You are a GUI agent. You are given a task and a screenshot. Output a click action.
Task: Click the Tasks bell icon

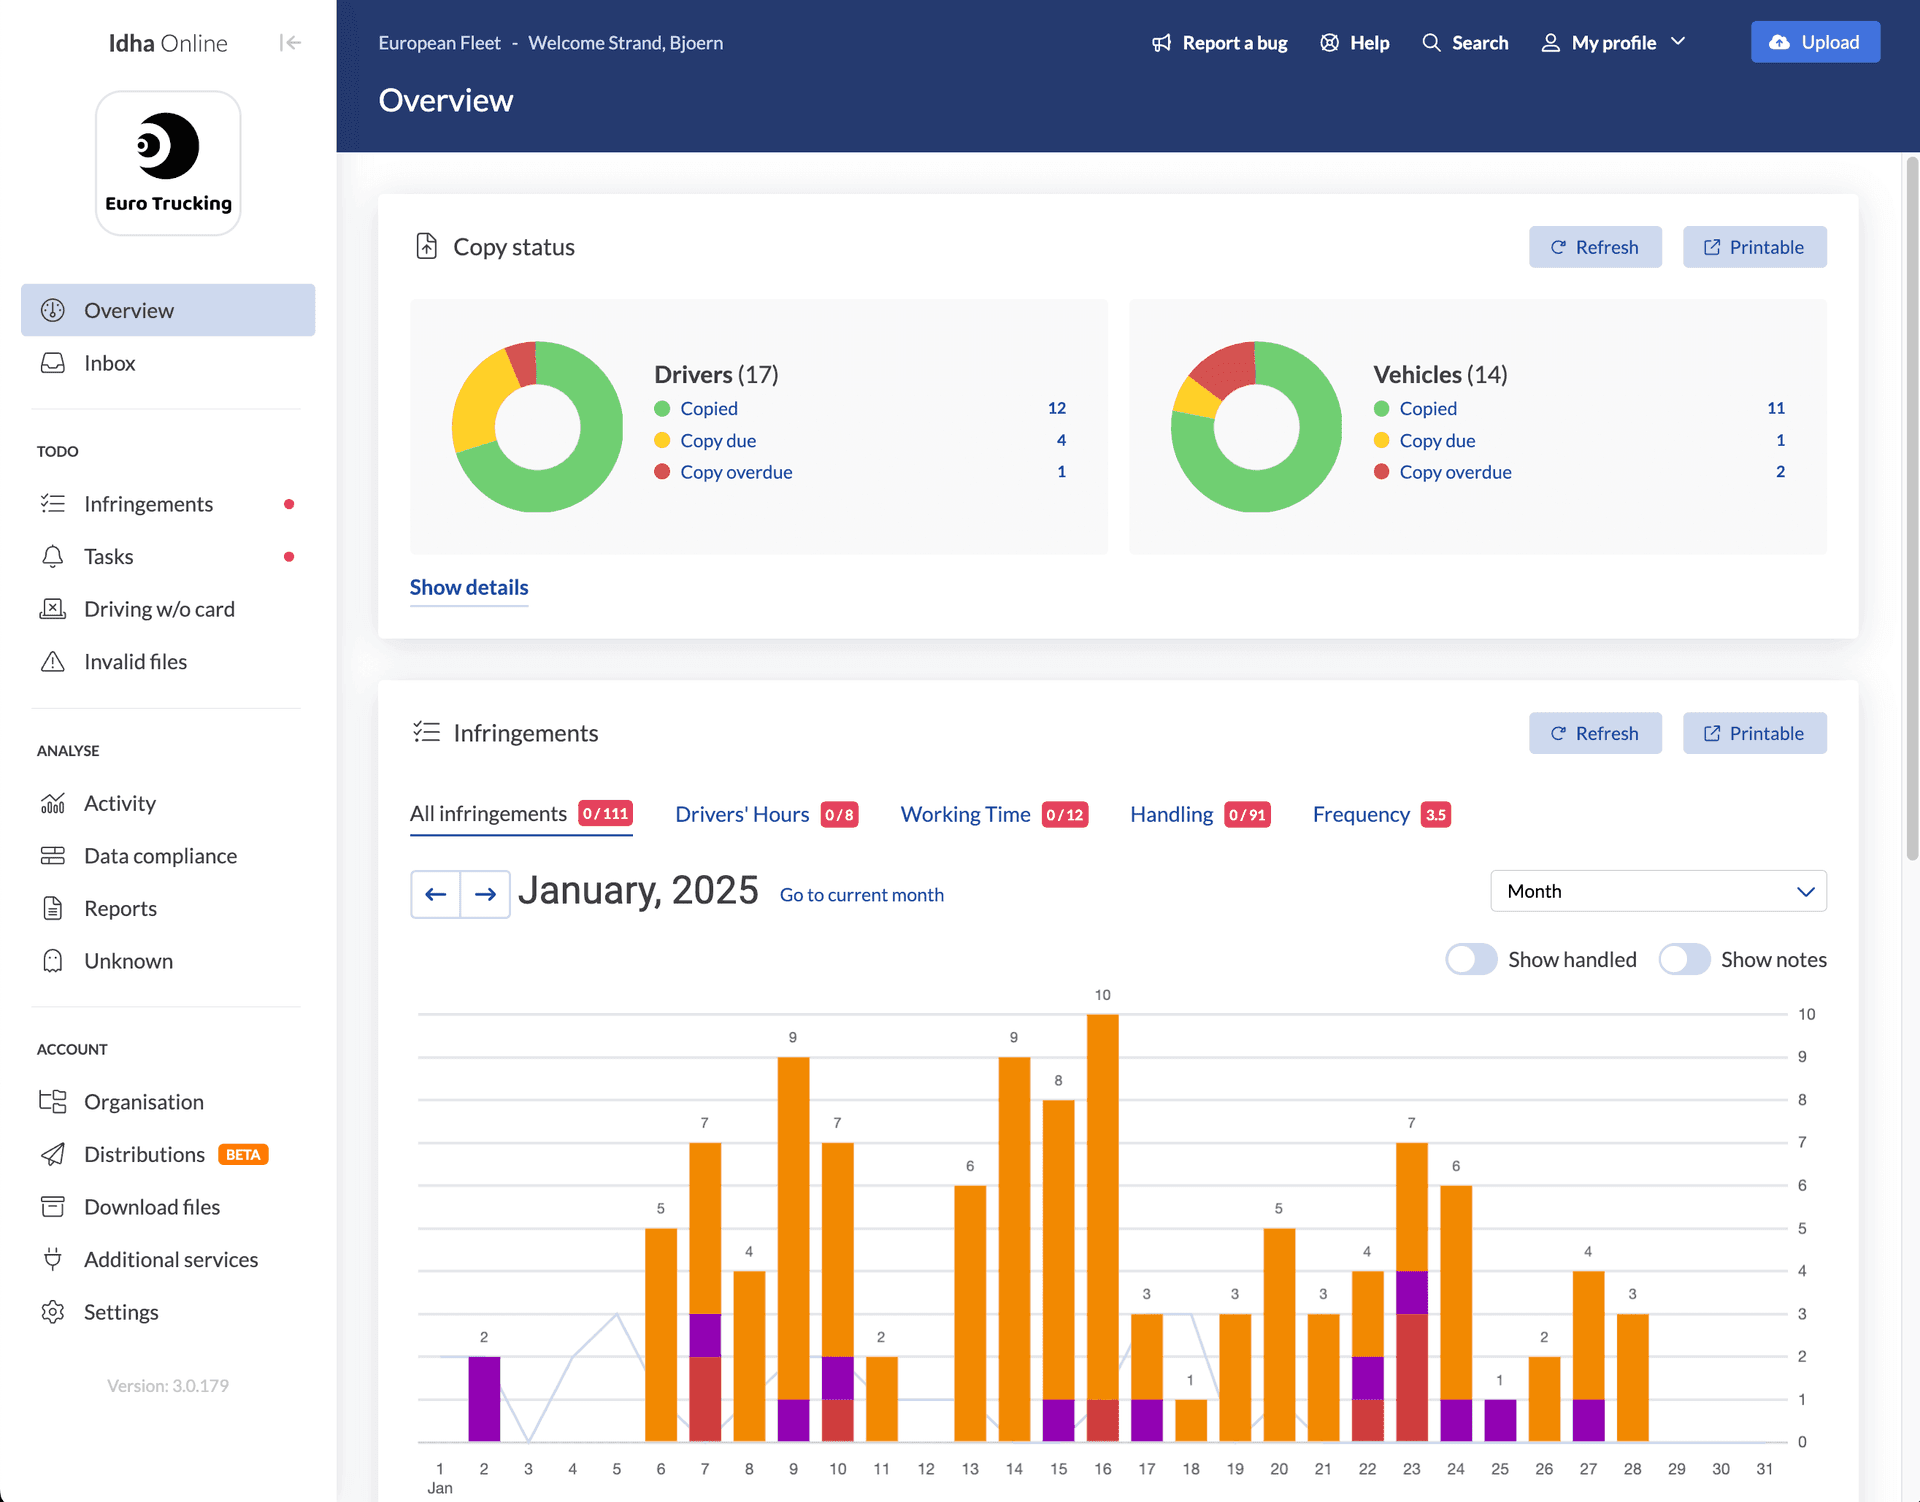(53, 556)
